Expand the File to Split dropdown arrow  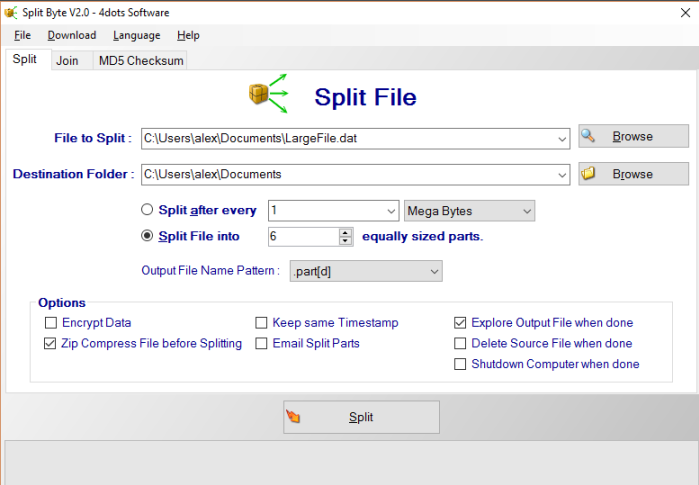tap(562, 139)
